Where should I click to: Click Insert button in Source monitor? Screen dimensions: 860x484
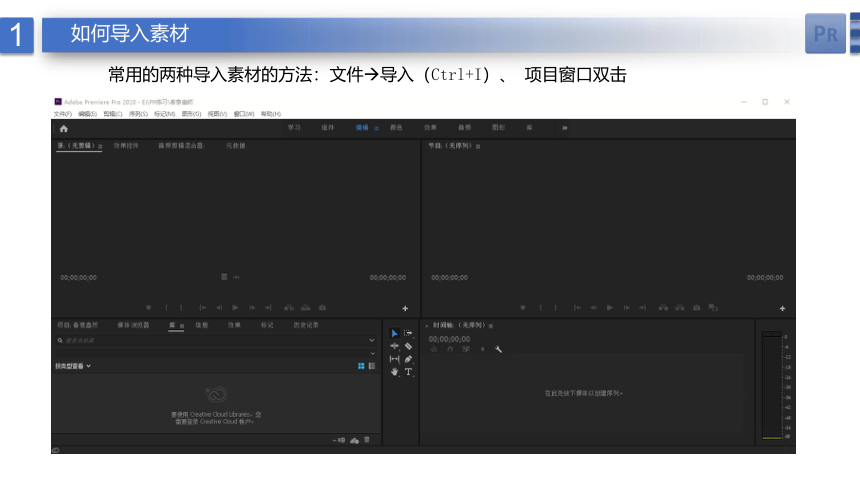pos(288,308)
